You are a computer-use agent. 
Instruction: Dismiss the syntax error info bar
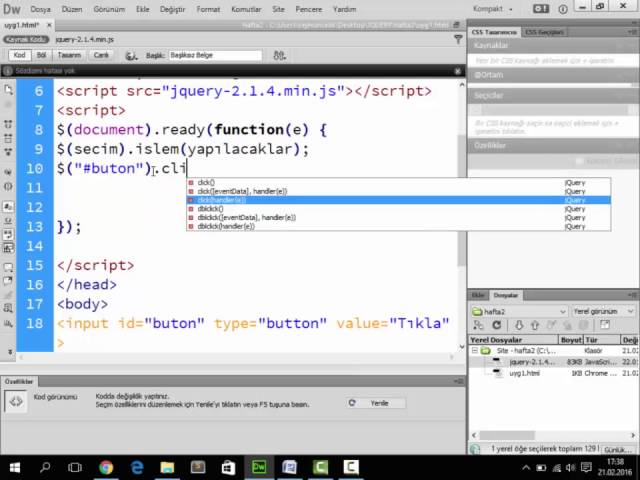point(458,71)
